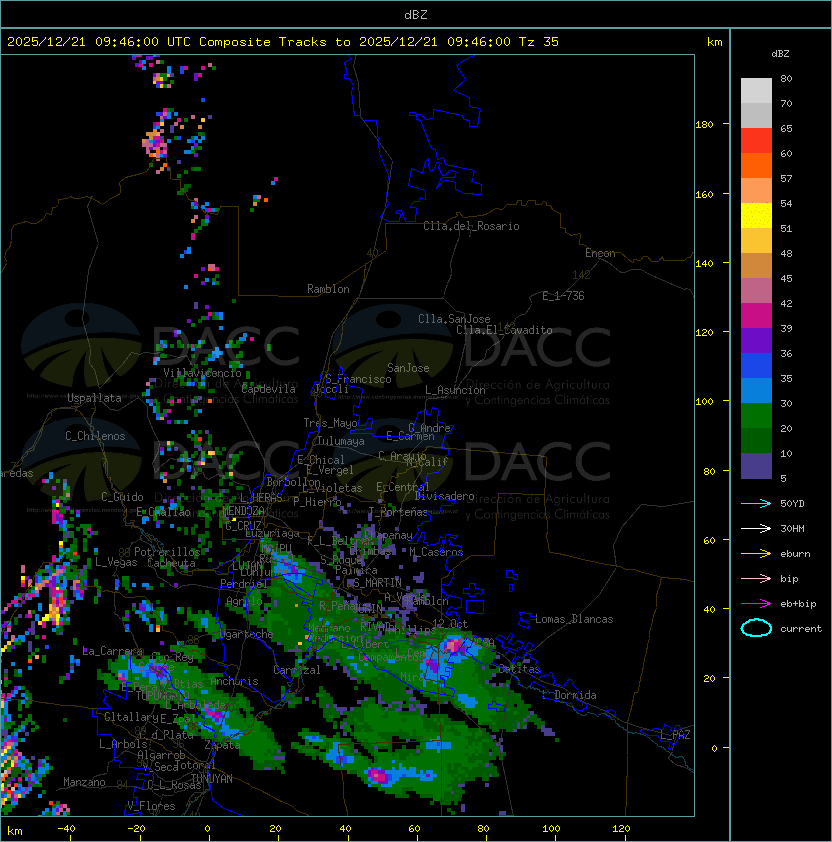
Task: Click the Clla.SanJose label
Action: point(454,319)
